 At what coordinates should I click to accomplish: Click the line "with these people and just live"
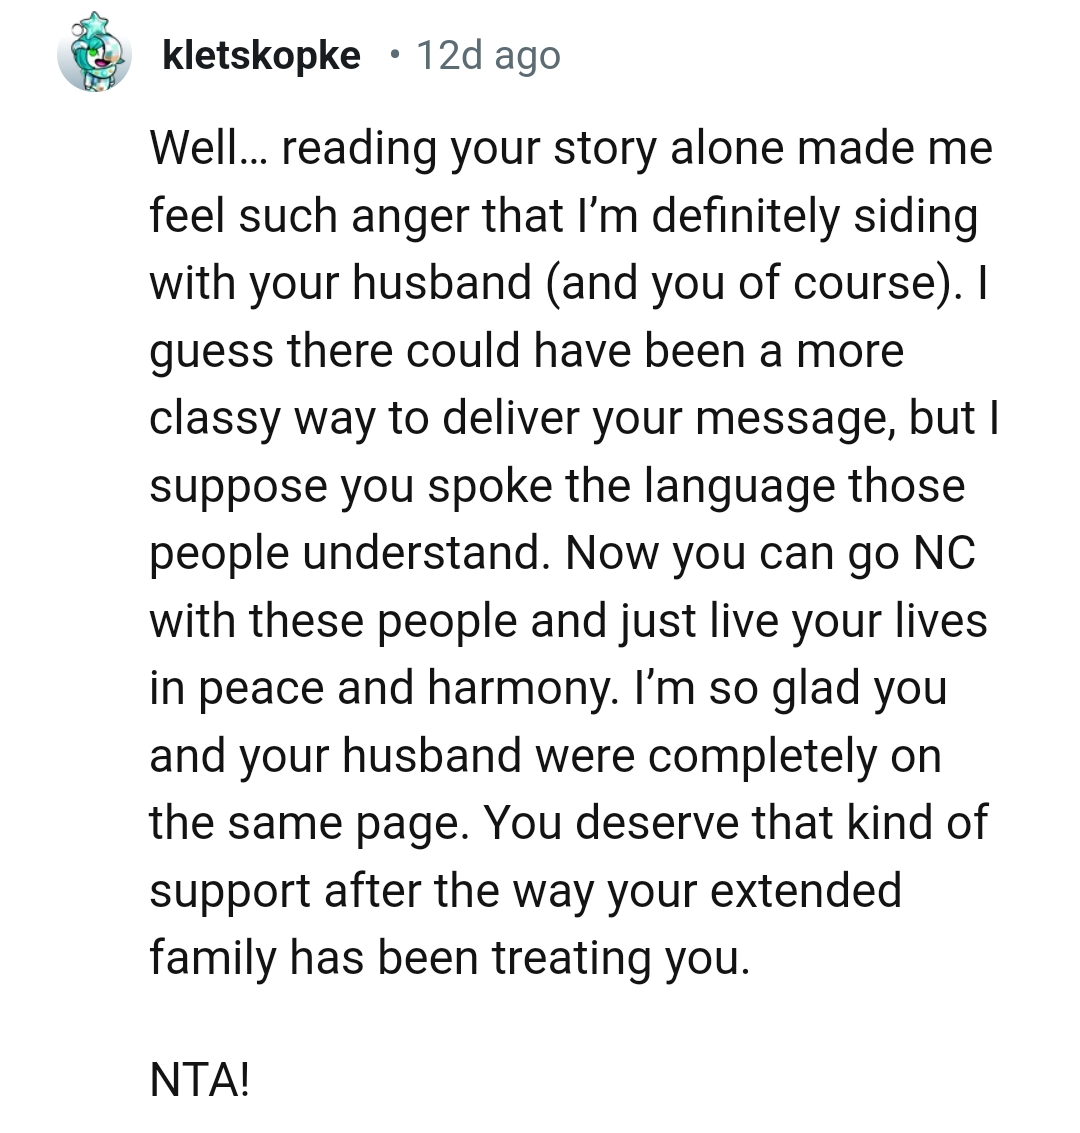(568, 621)
